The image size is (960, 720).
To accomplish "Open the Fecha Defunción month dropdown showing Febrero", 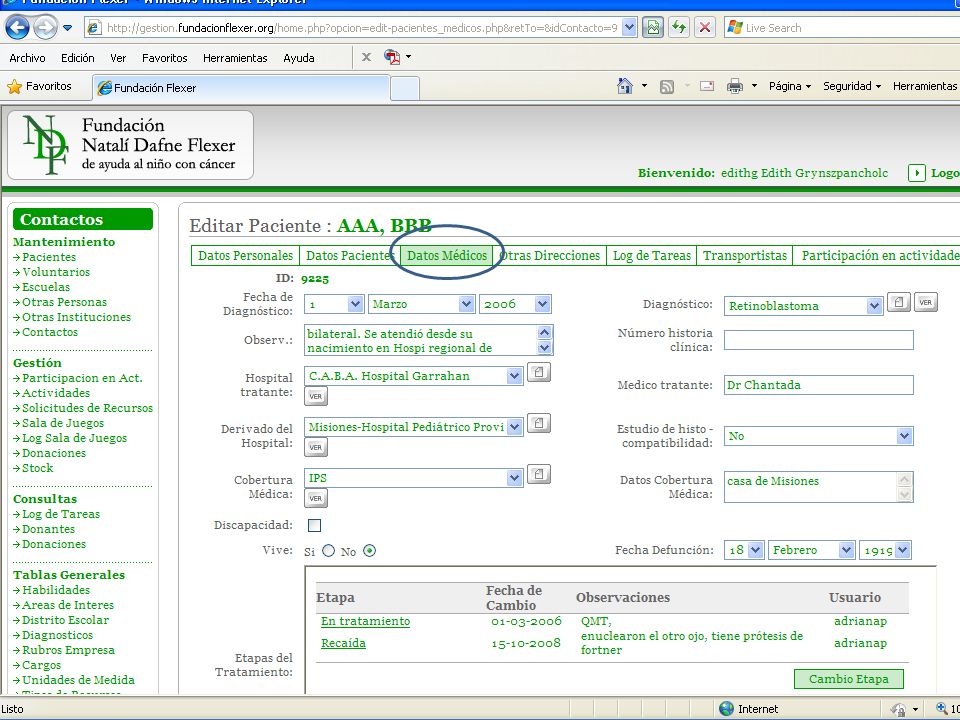I will click(x=846, y=550).
